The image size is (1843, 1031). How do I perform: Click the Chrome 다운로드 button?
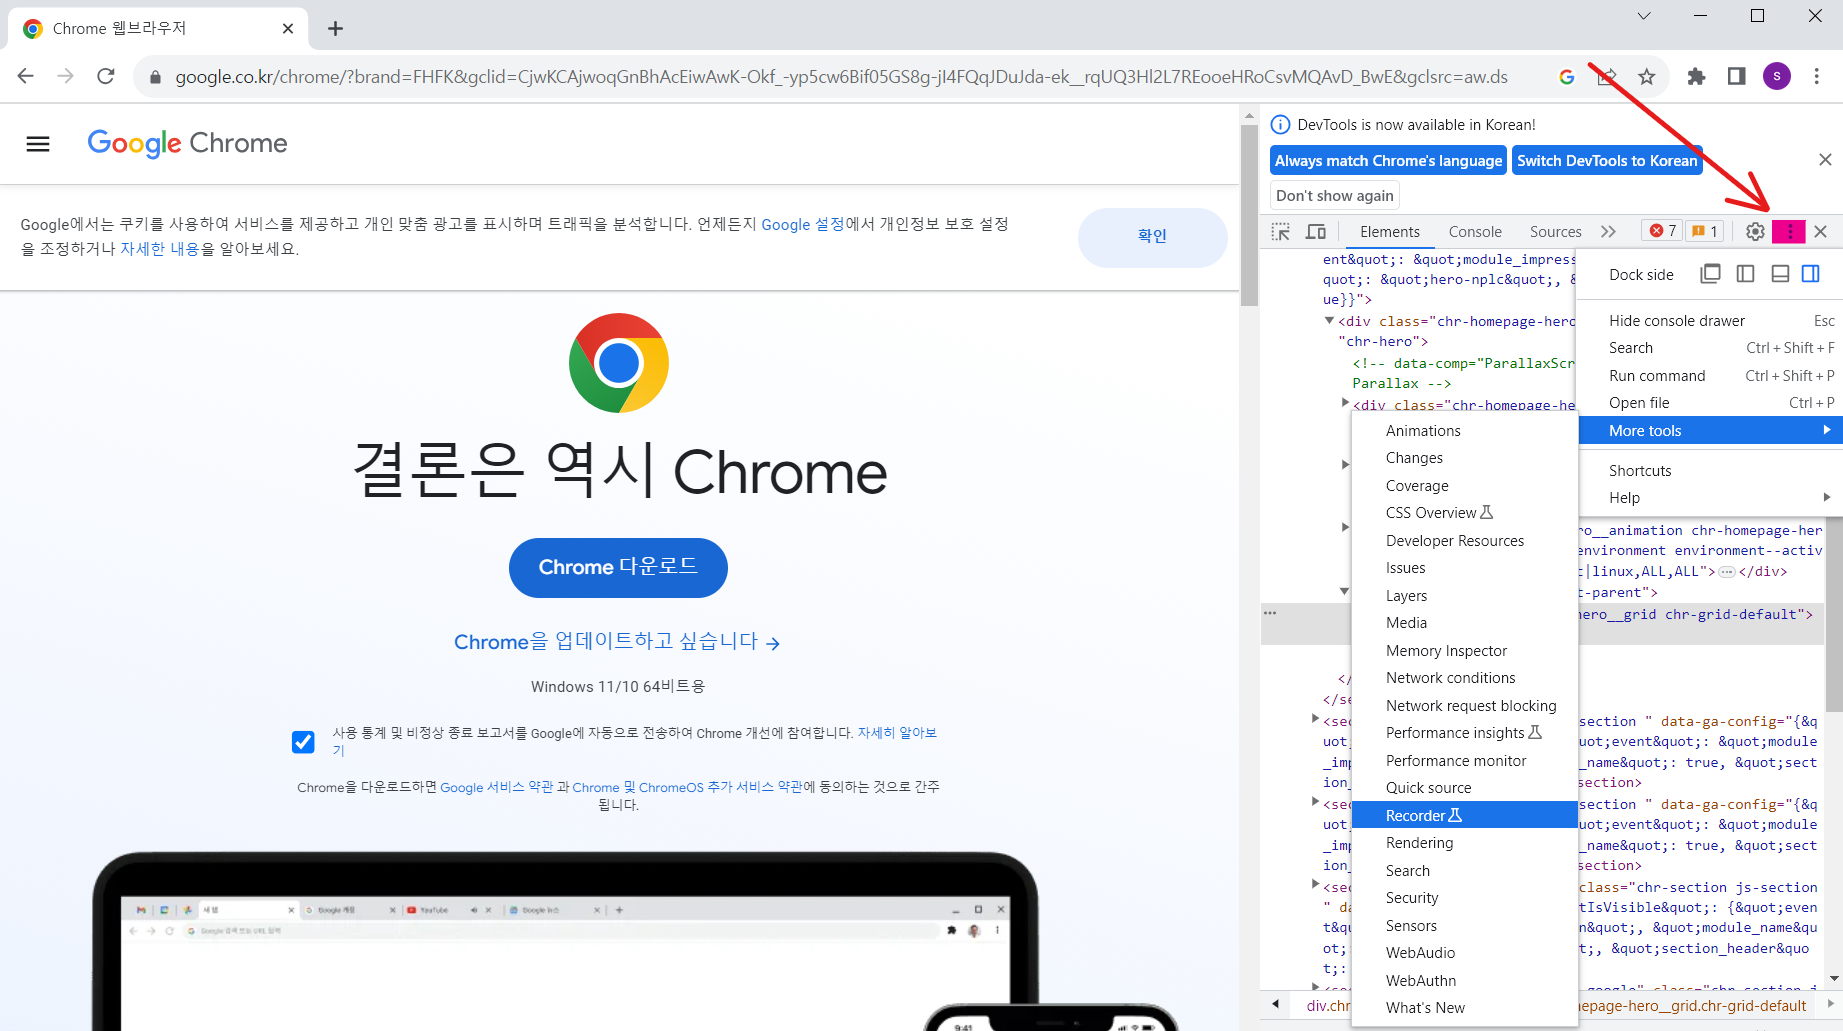point(618,567)
